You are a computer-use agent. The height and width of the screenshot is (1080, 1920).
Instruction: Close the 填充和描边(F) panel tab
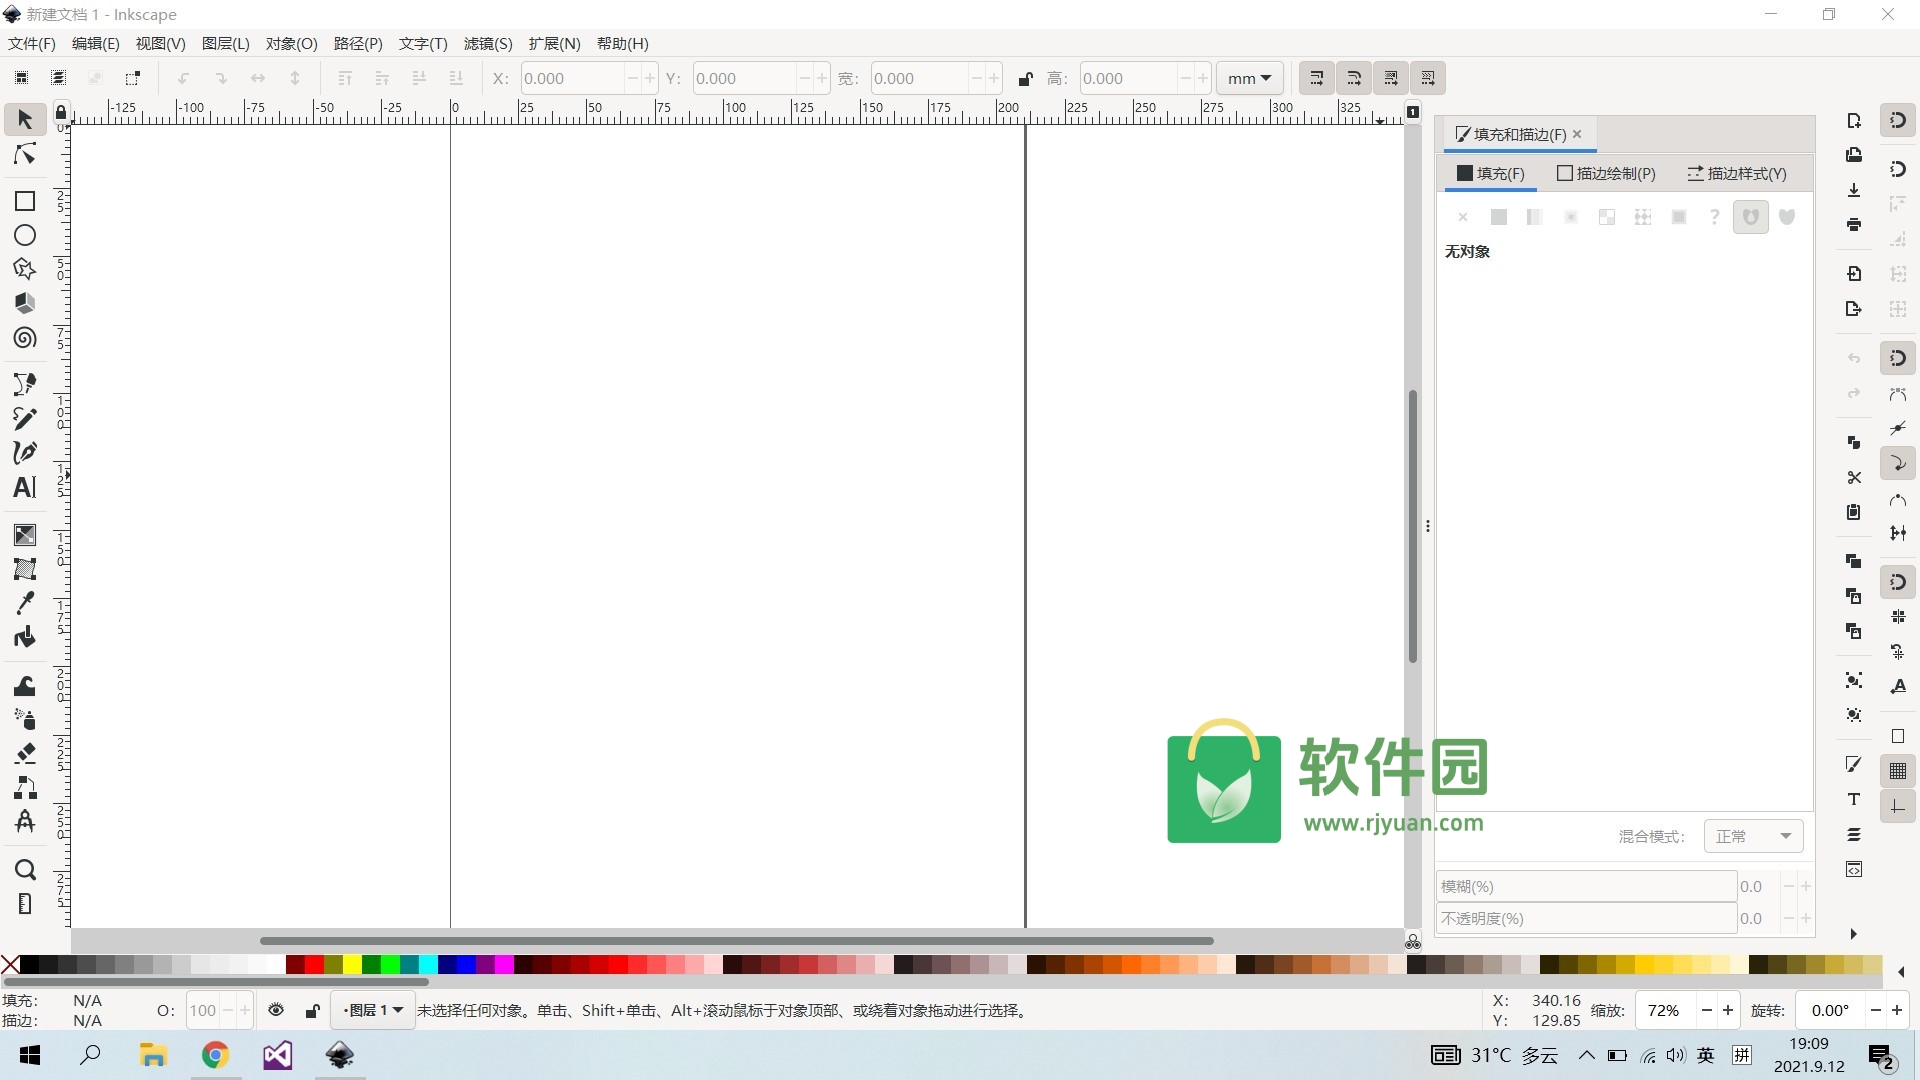coord(1577,134)
